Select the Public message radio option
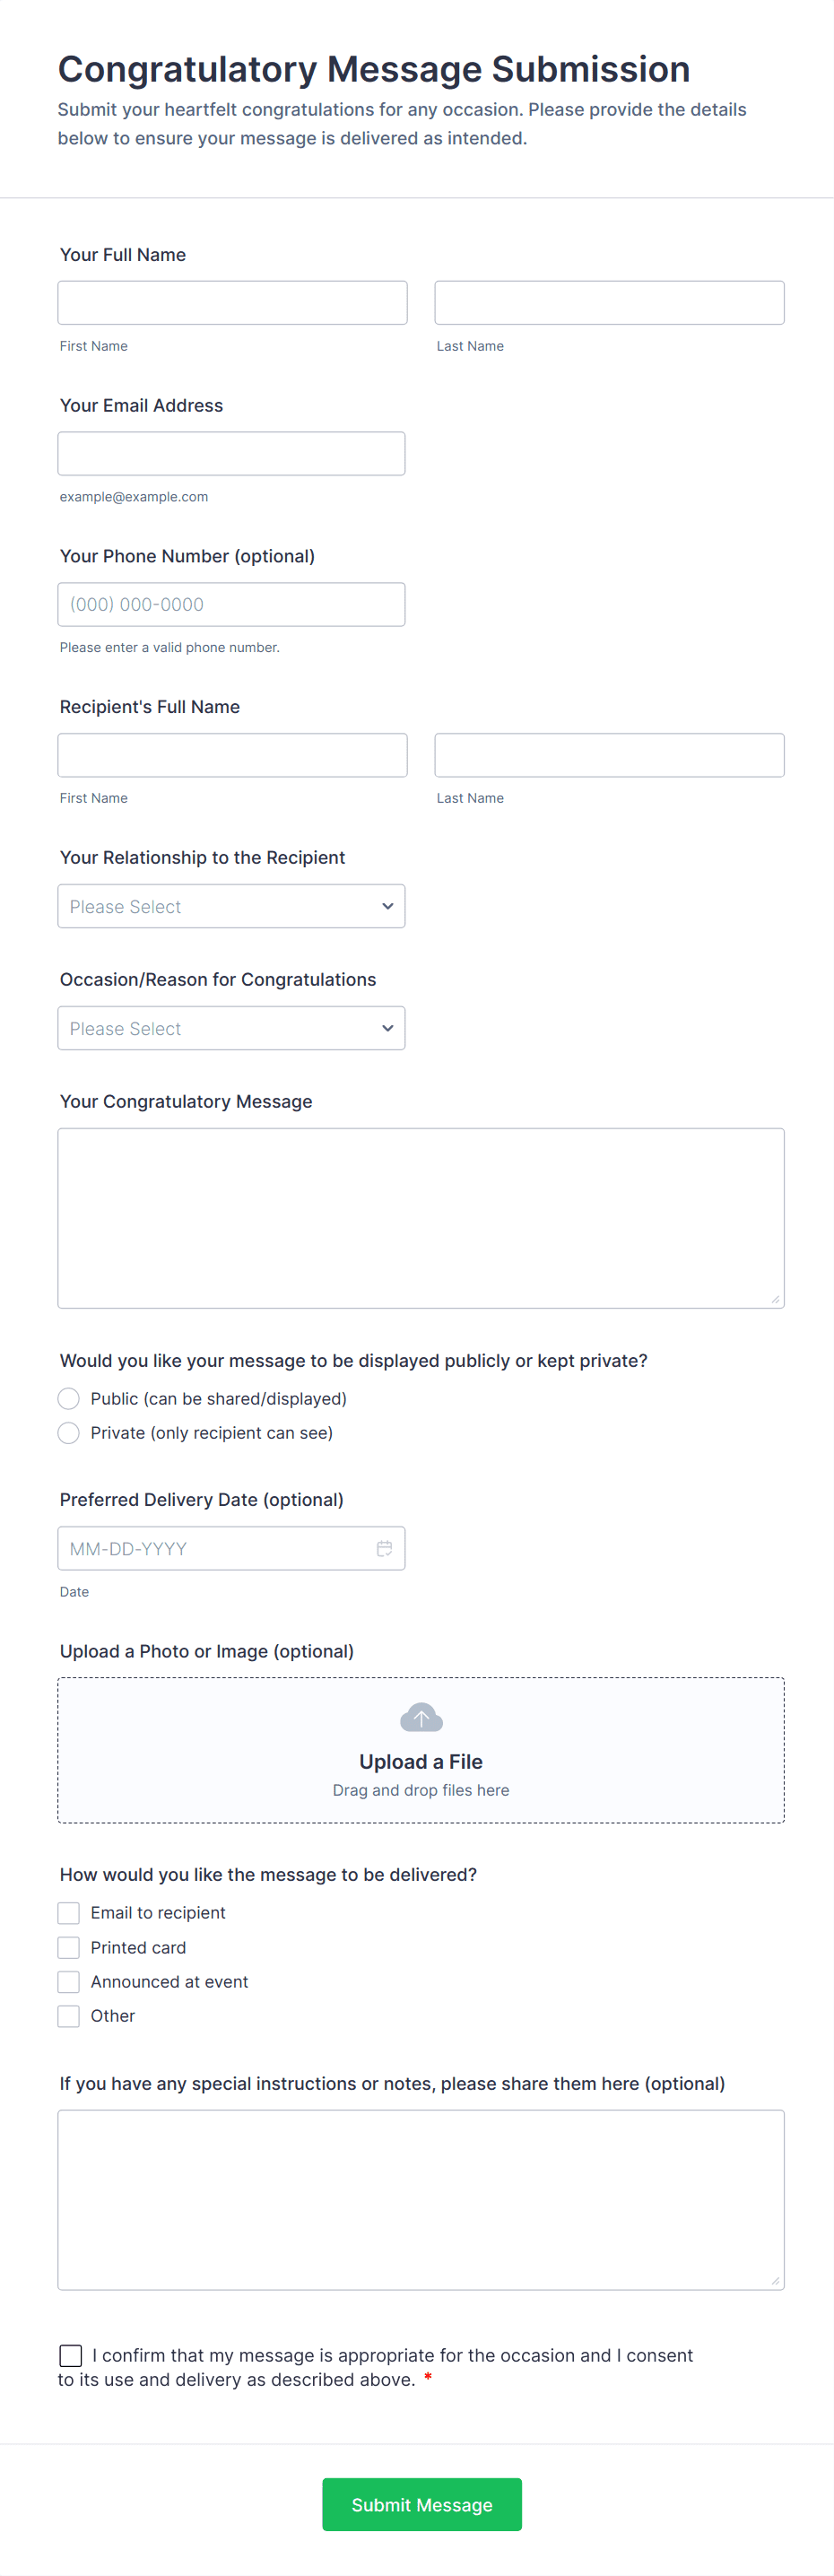This screenshot has width=834, height=2576. [x=69, y=1398]
